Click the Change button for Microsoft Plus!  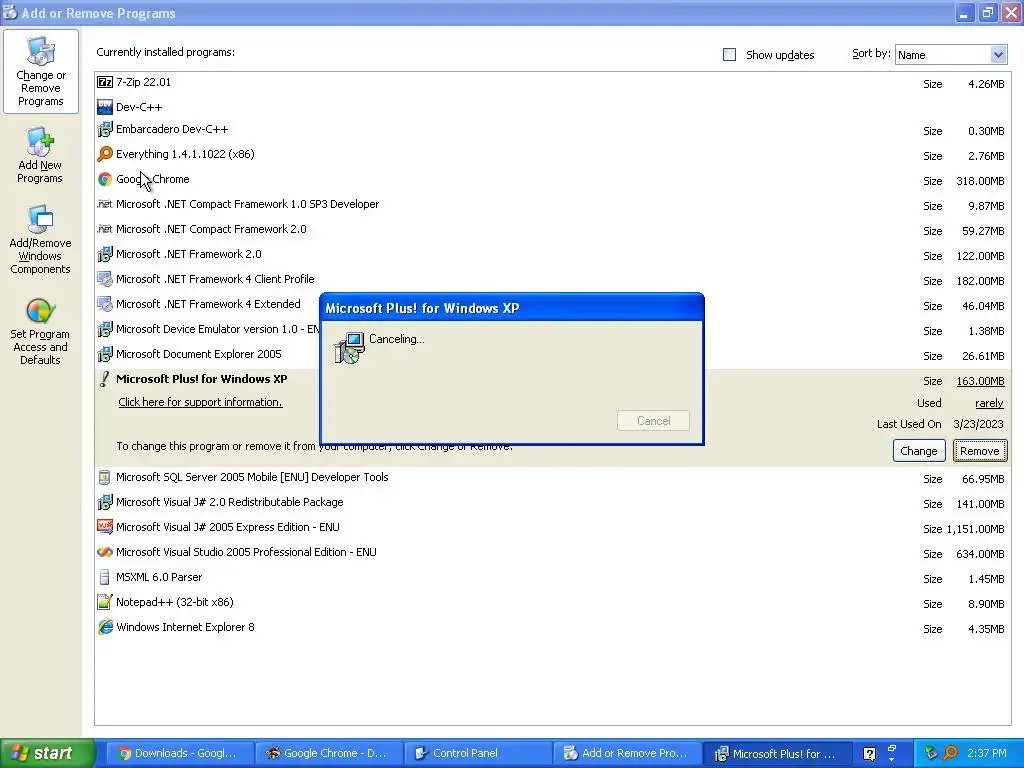click(x=918, y=451)
